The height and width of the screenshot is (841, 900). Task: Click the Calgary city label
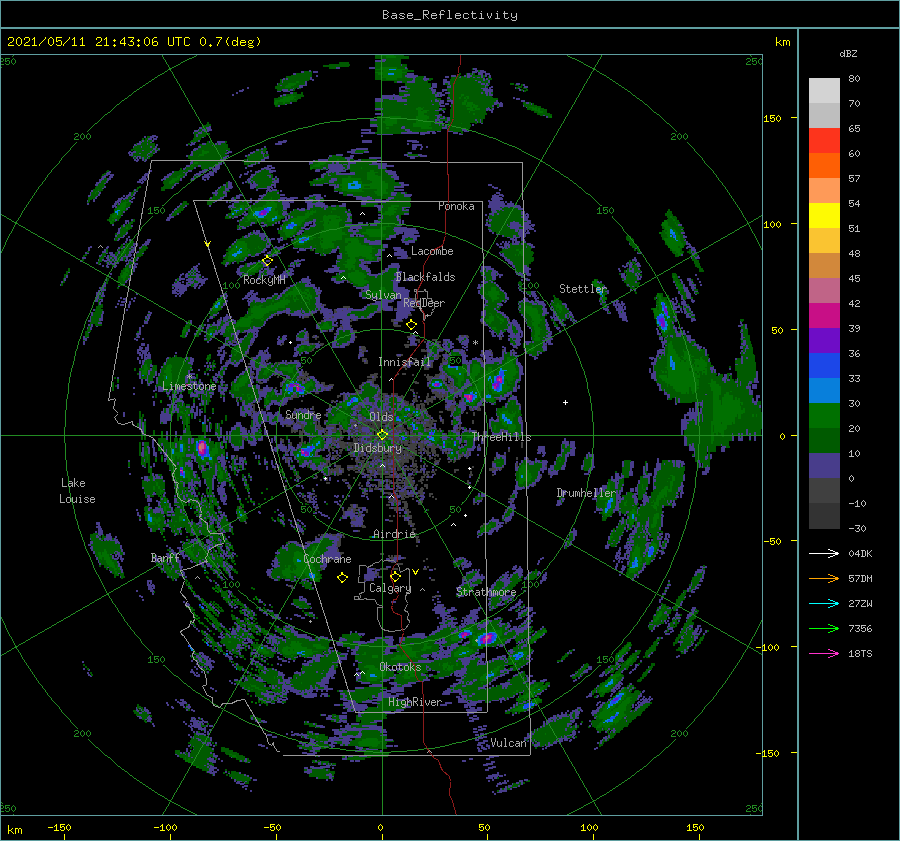pos(390,588)
